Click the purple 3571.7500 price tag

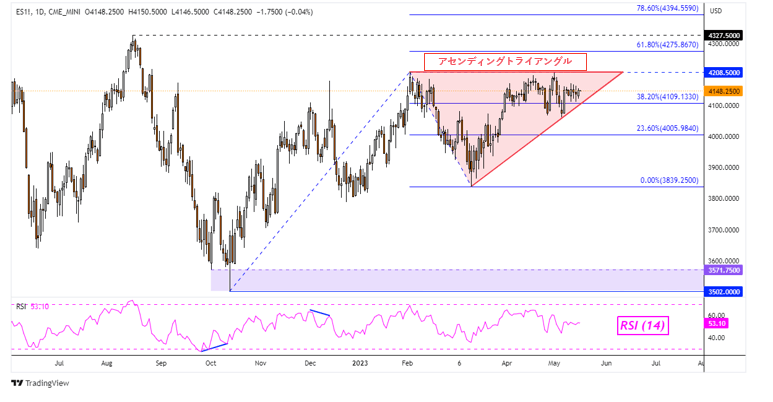[724, 270]
